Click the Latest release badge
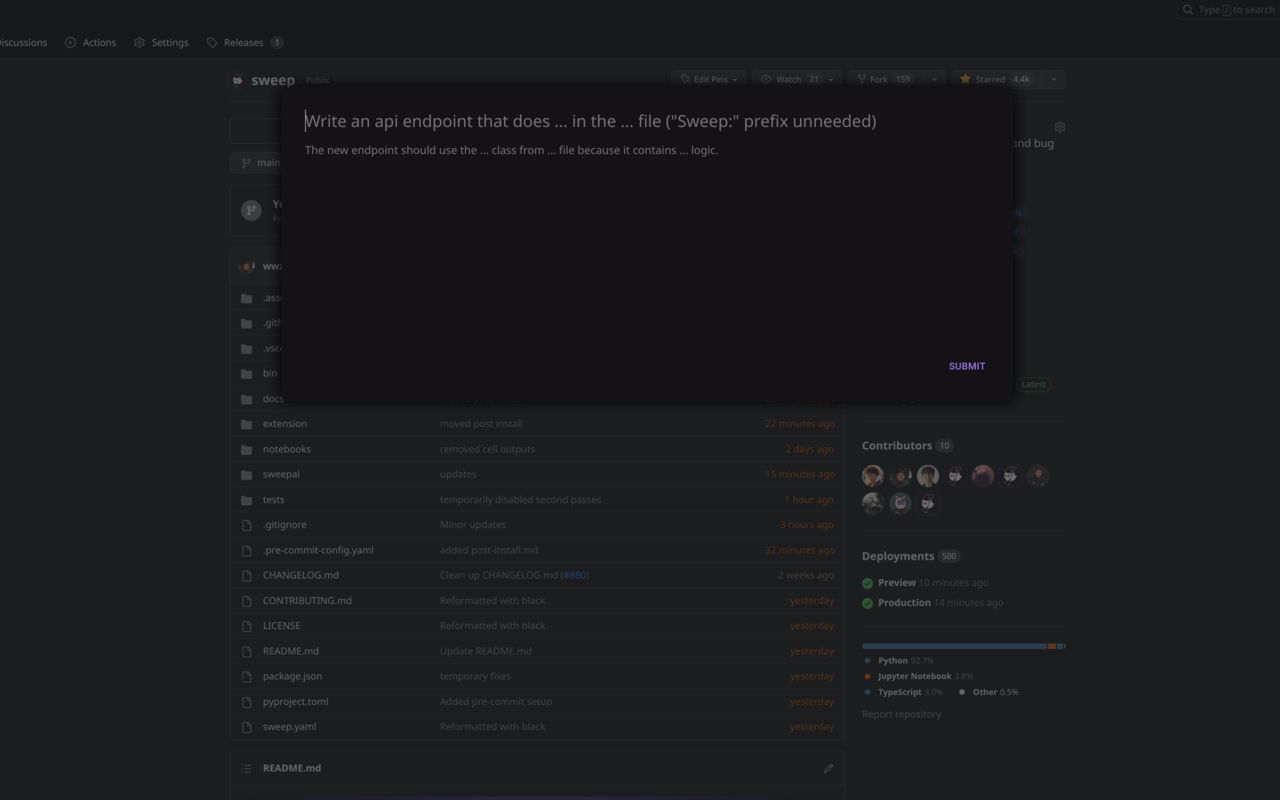This screenshot has height=800, width=1280. pos(1034,384)
